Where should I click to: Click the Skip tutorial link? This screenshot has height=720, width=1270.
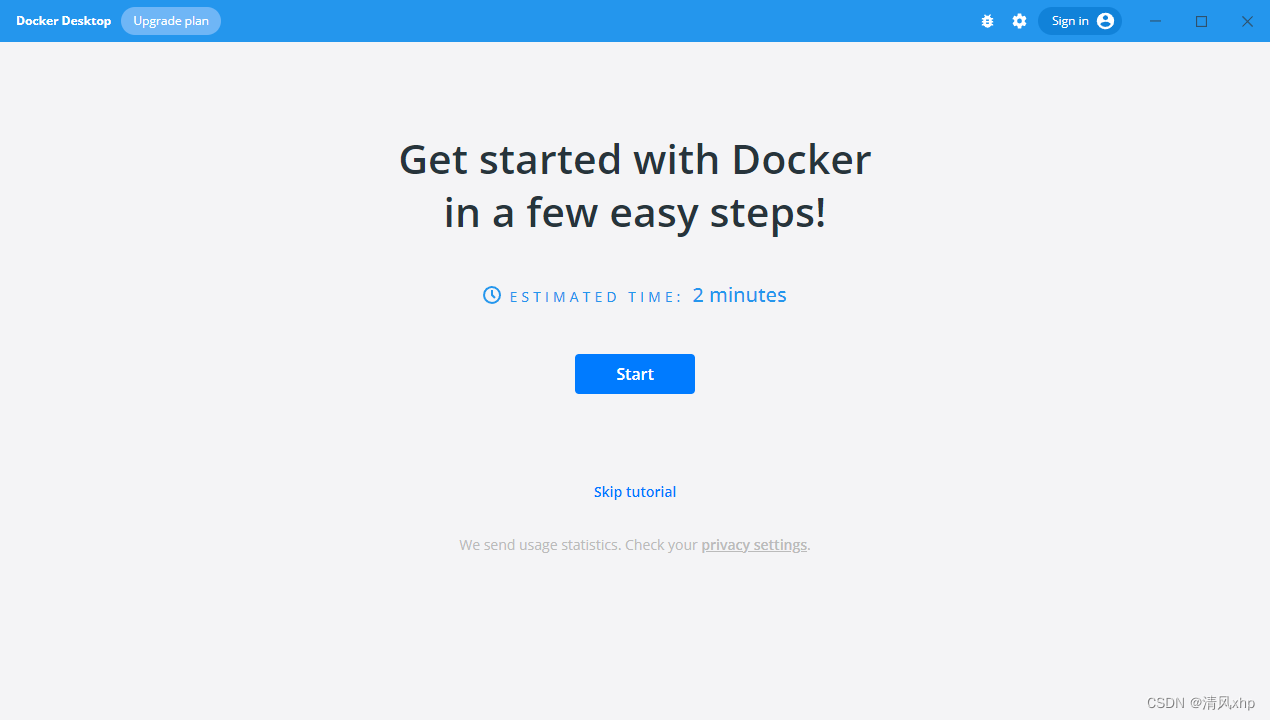635,492
